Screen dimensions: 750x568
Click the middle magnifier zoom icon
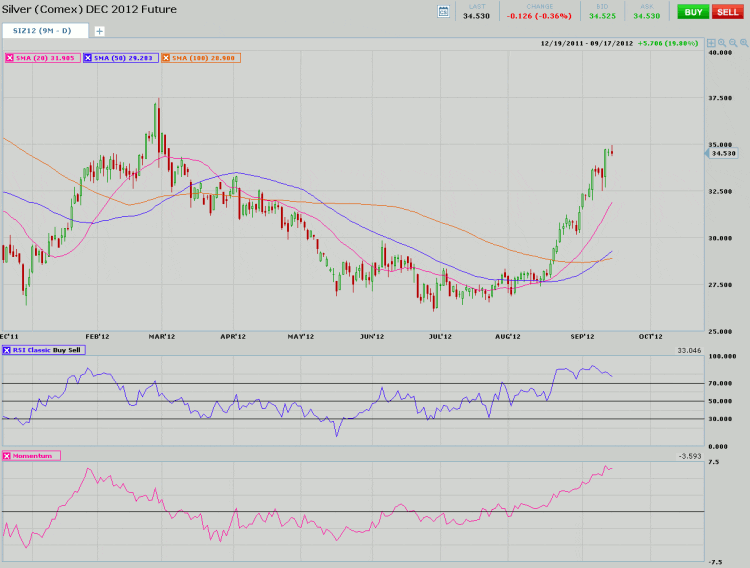731,44
